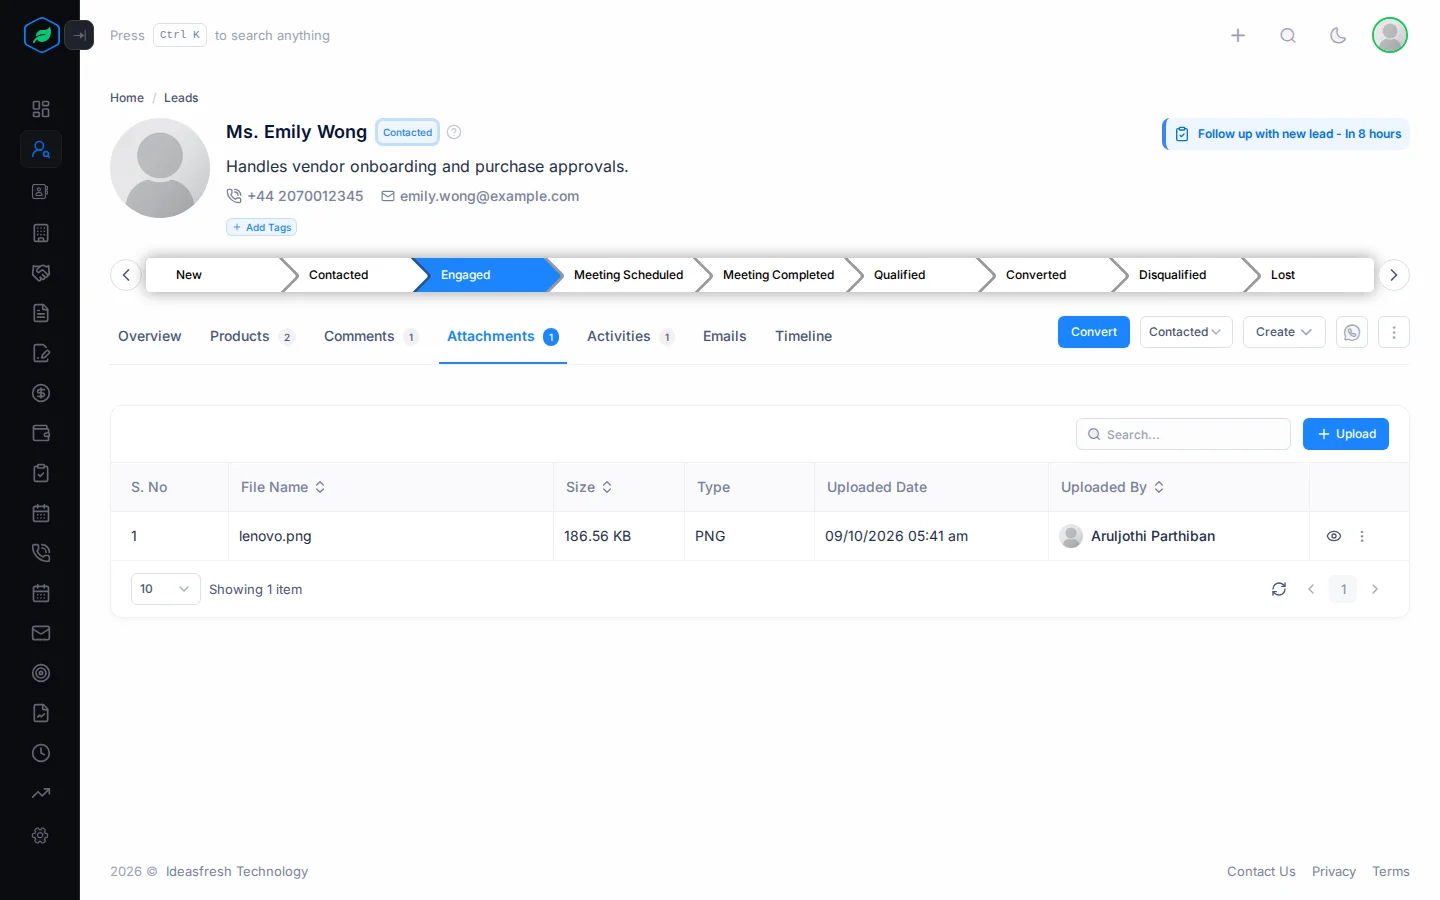The height and width of the screenshot is (900, 1440).
Task: Open the settings gear in sidebar
Action: click(x=41, y=835)
